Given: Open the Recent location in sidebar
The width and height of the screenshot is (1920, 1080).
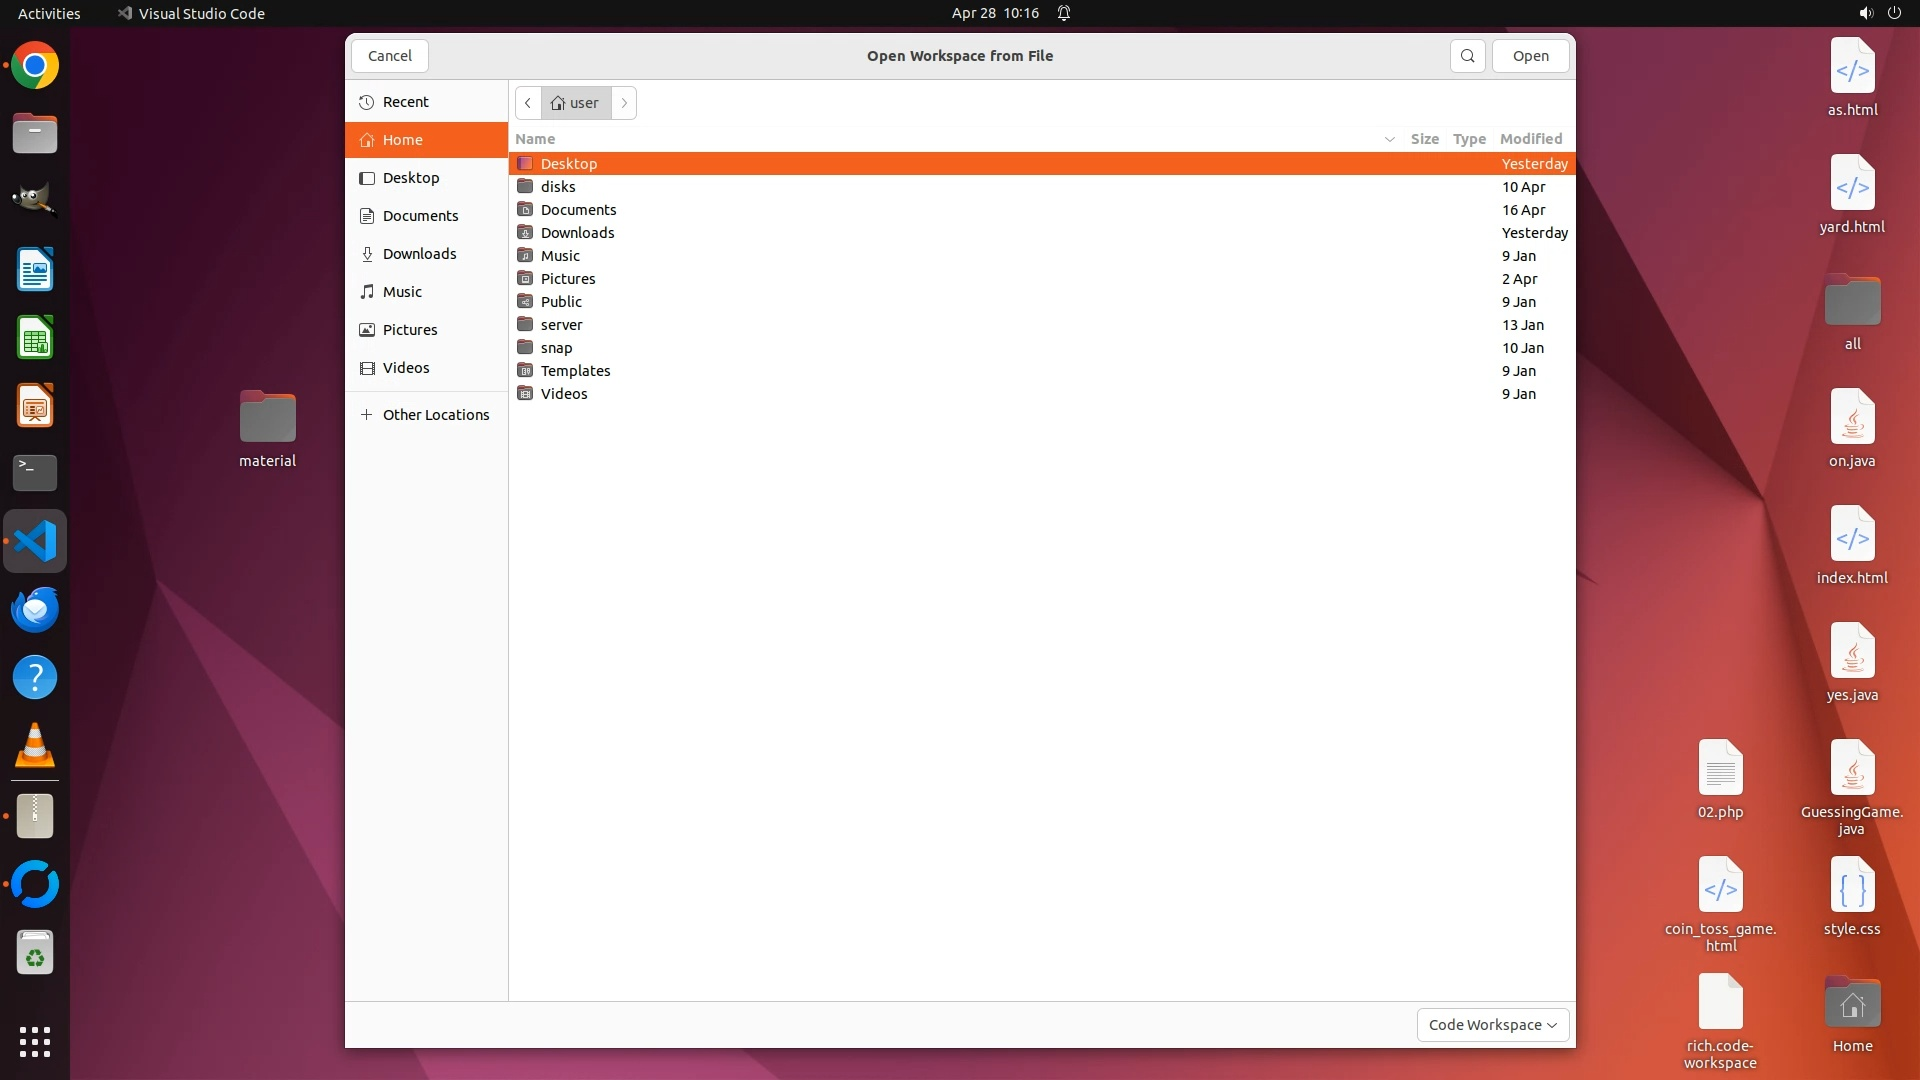Looking at the screenshot, I should [405, 102].
